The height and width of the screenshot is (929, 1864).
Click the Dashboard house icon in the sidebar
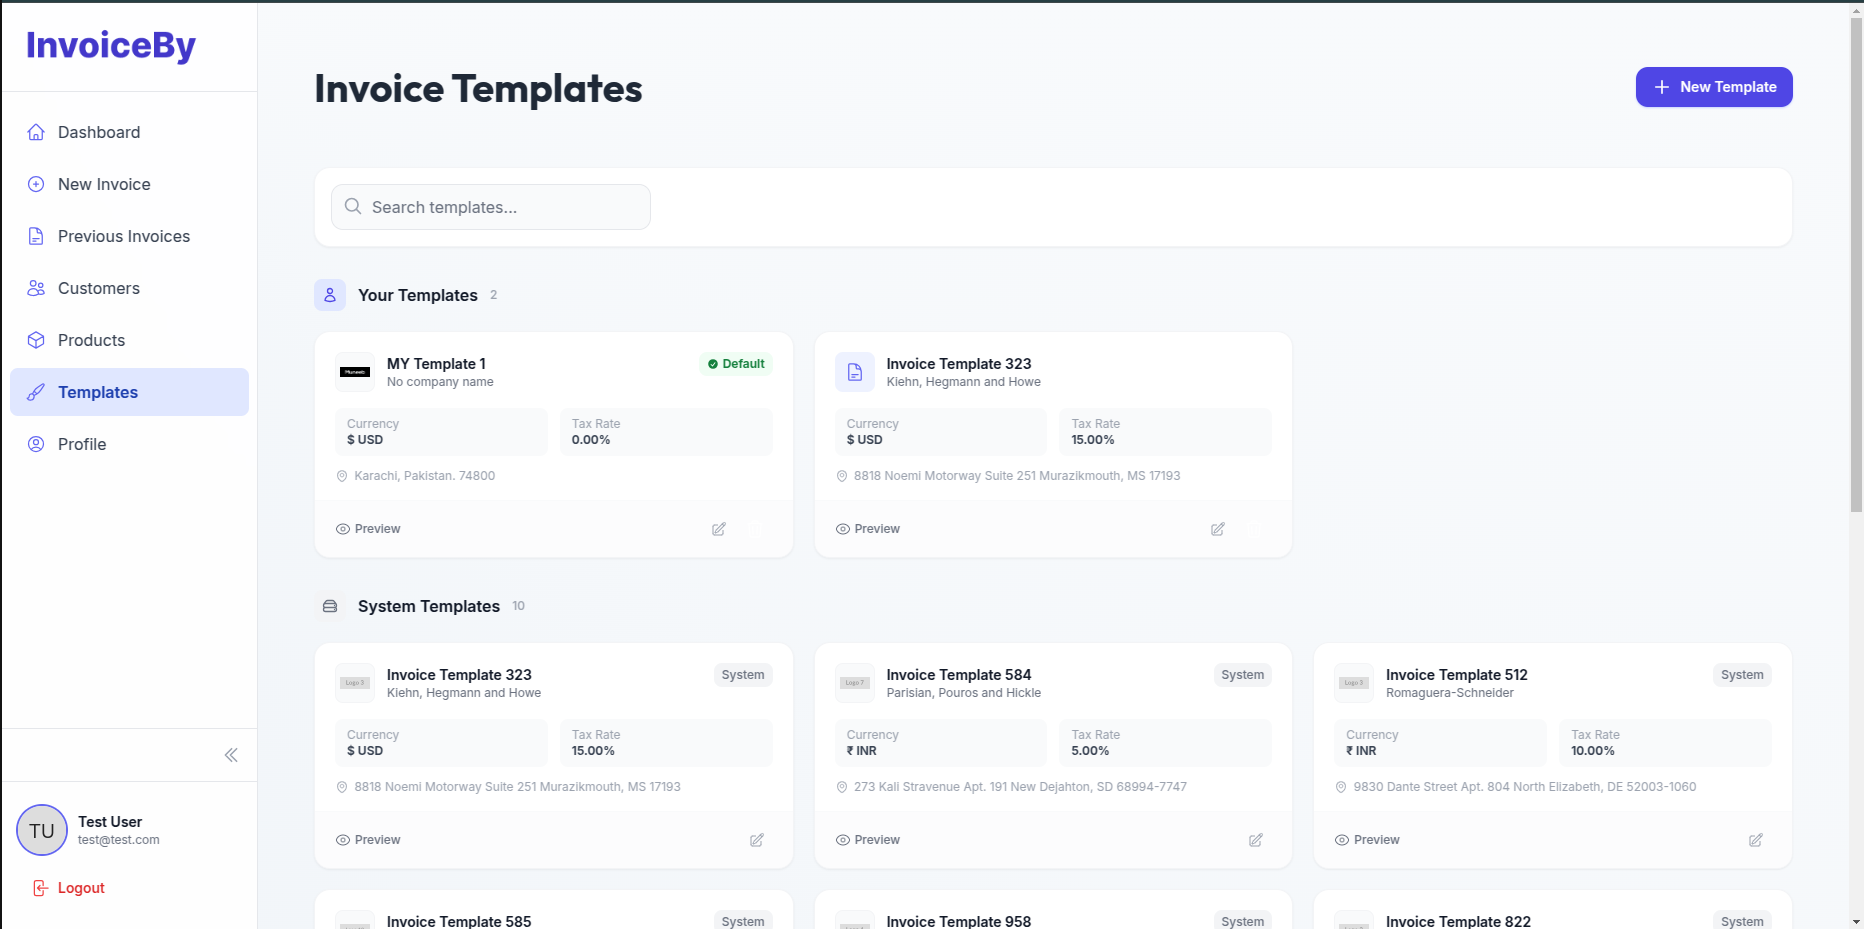(36, 132)
